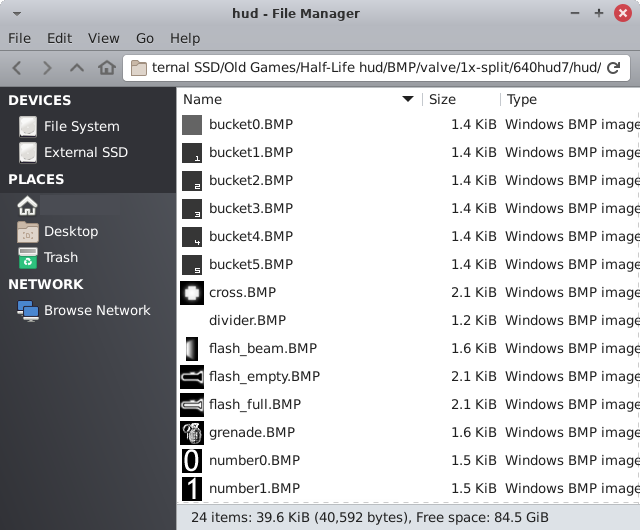Click the forward navigation arrow

click(x=46, y=68)
